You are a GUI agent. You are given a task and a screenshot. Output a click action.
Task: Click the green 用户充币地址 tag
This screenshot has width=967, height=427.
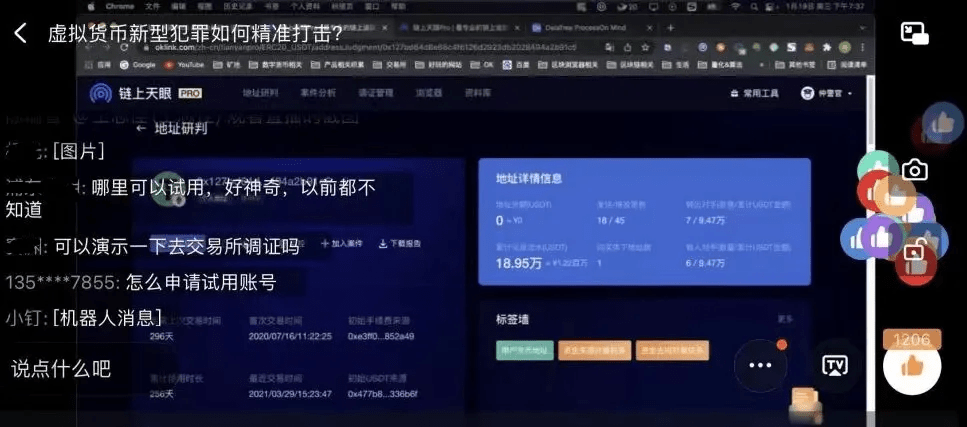[524, 350]
